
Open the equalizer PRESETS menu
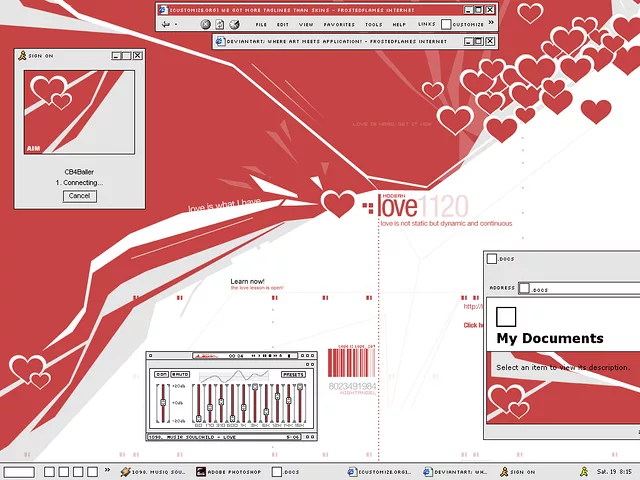click(x=293, y=374)
